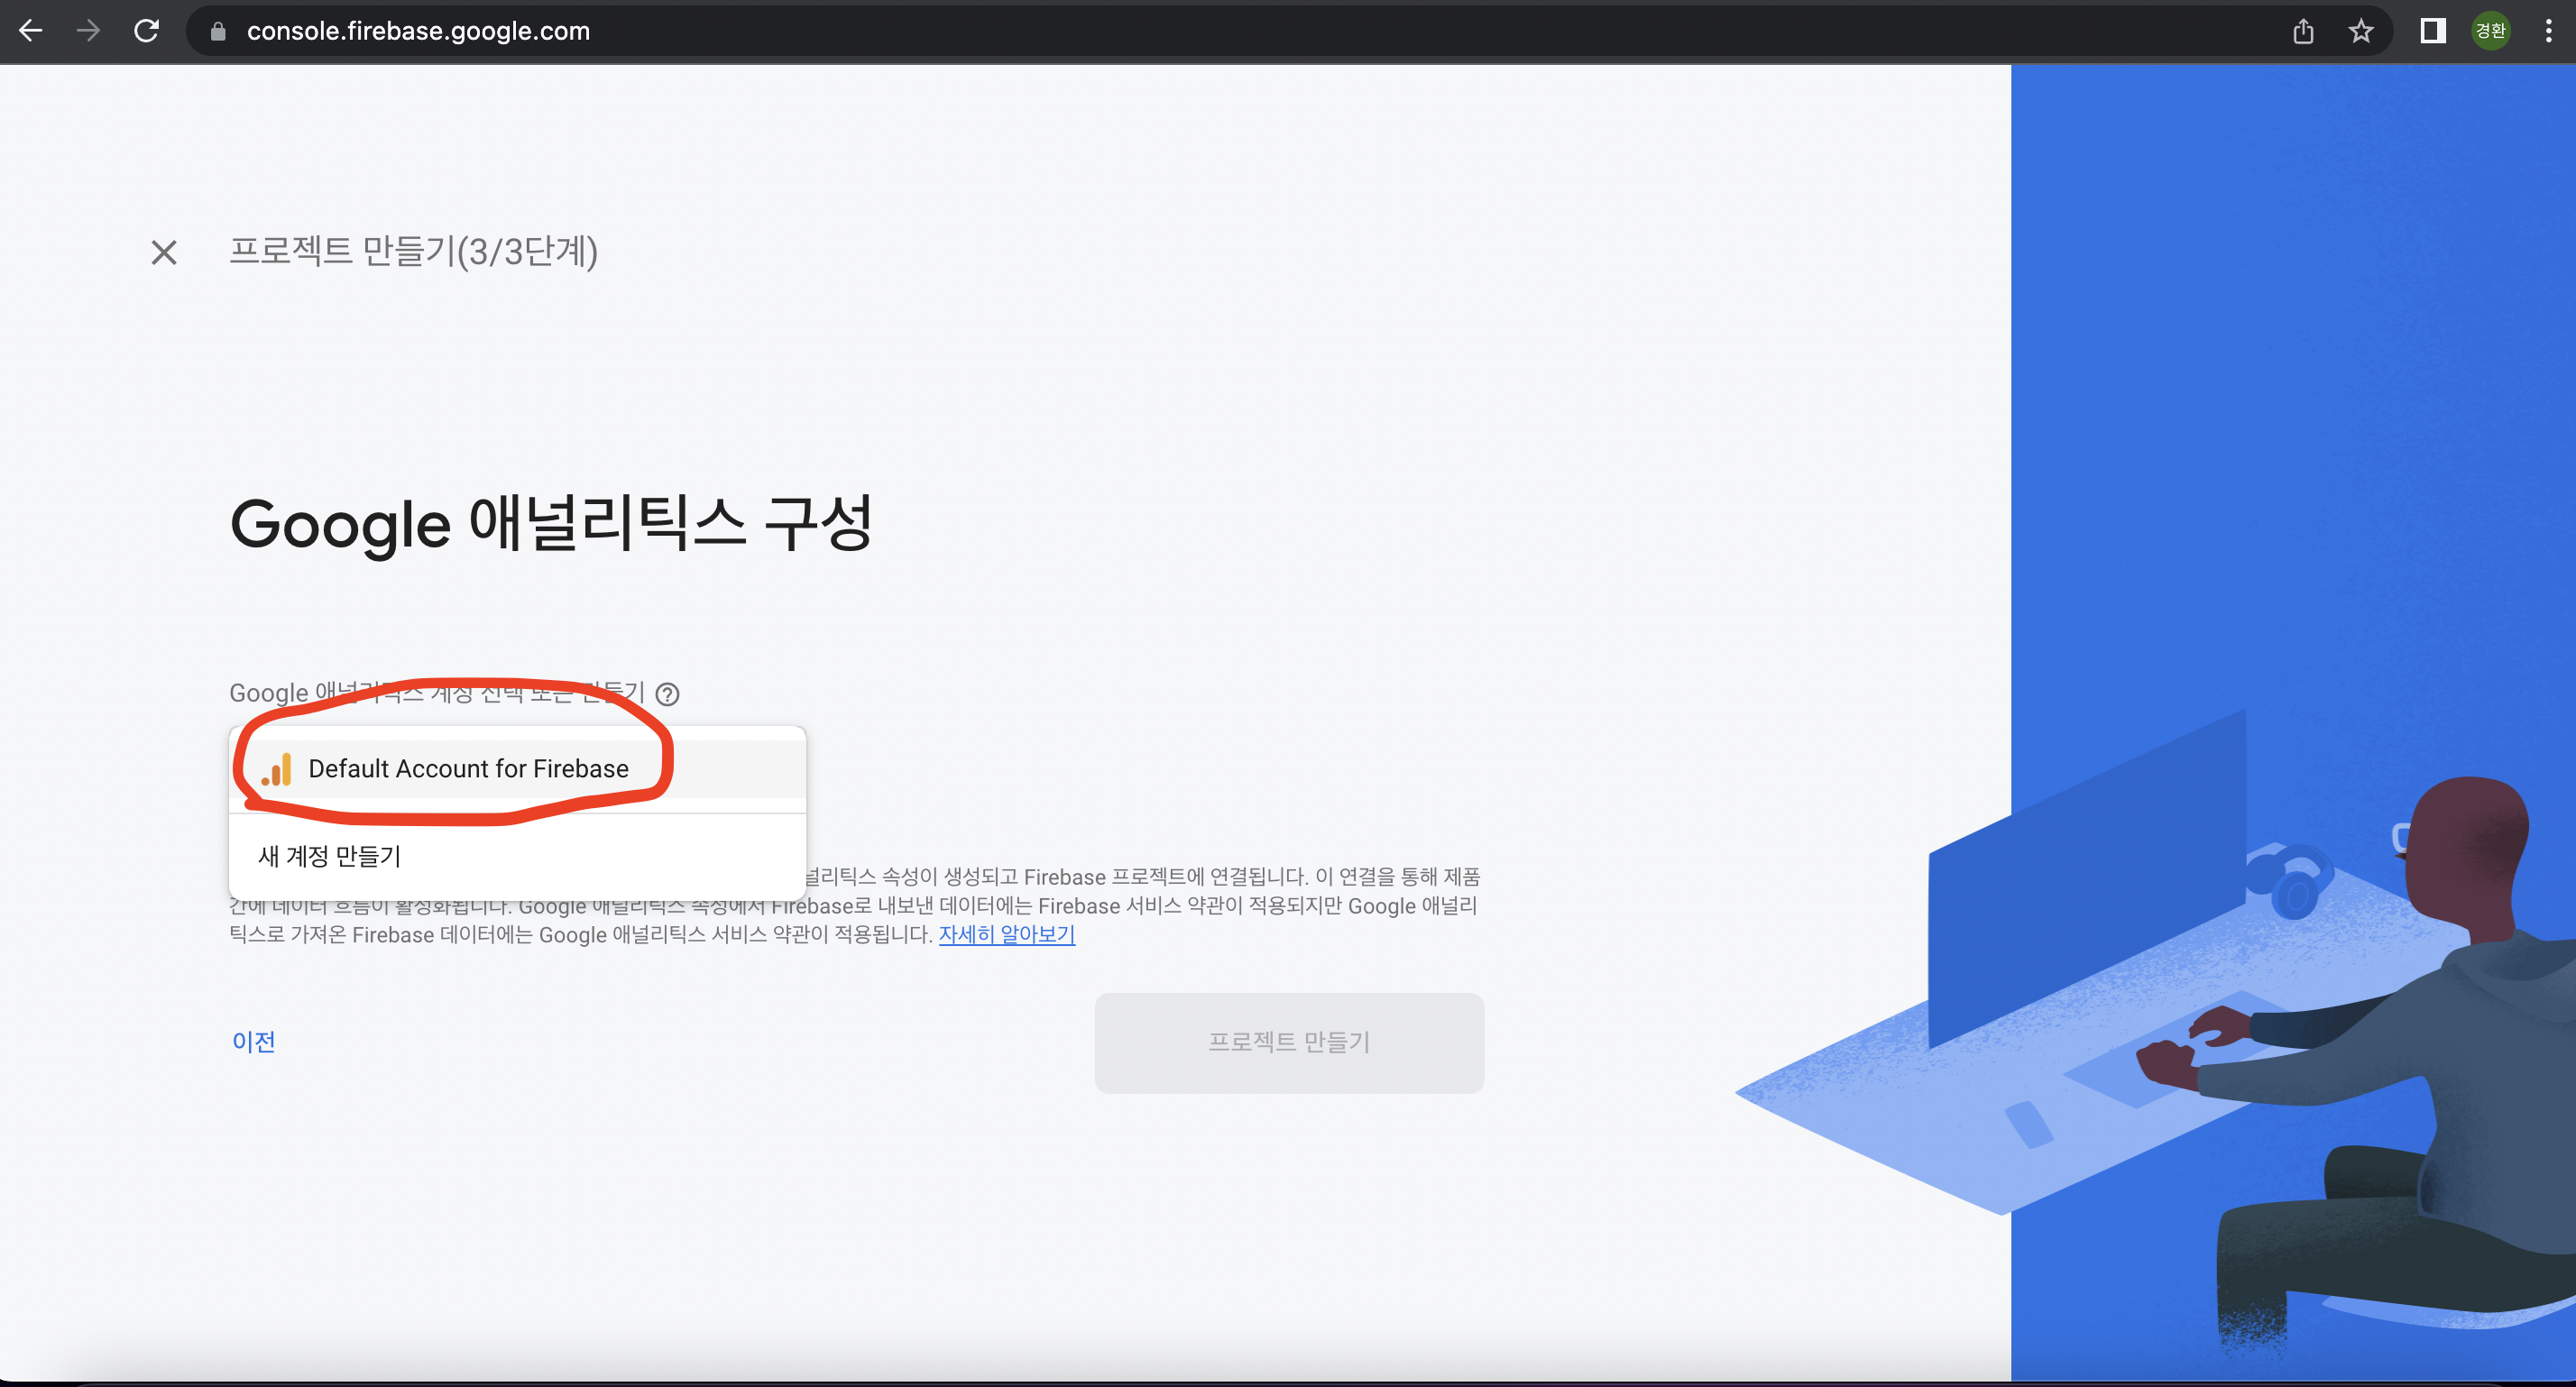
Task: Open the 경환 profile avatar
Action: (2490, 32)
